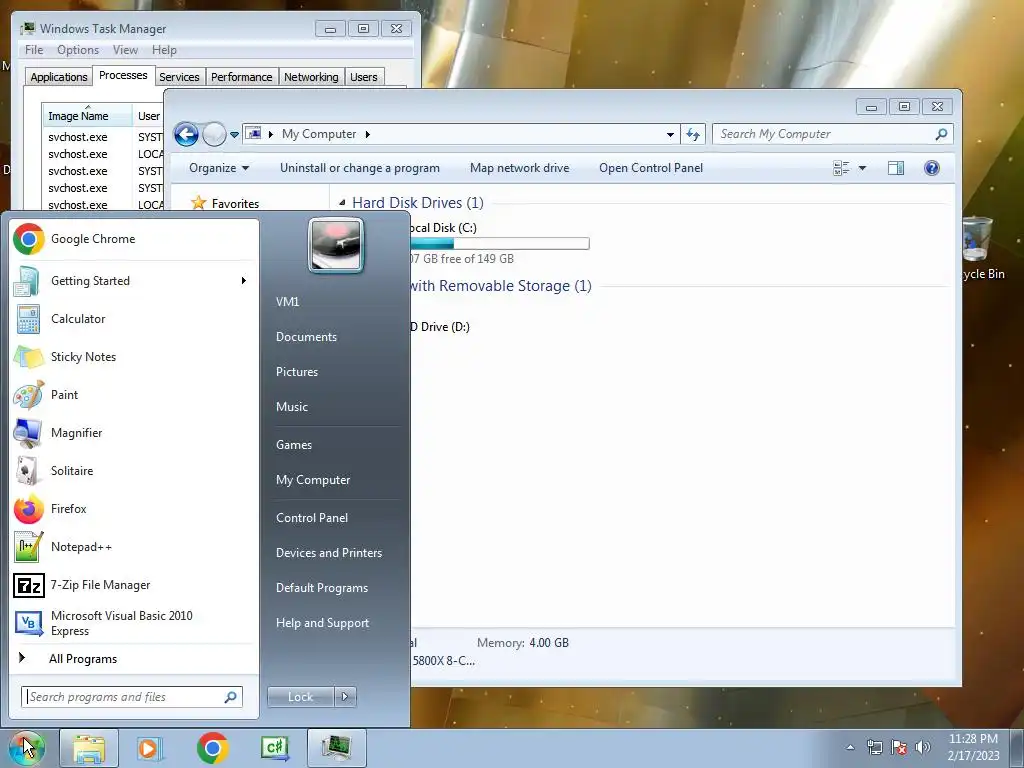Go back in My Computer window
The height and width of the screenshot is (768, 1024).
pyautogui.click(x=186, y=135)
